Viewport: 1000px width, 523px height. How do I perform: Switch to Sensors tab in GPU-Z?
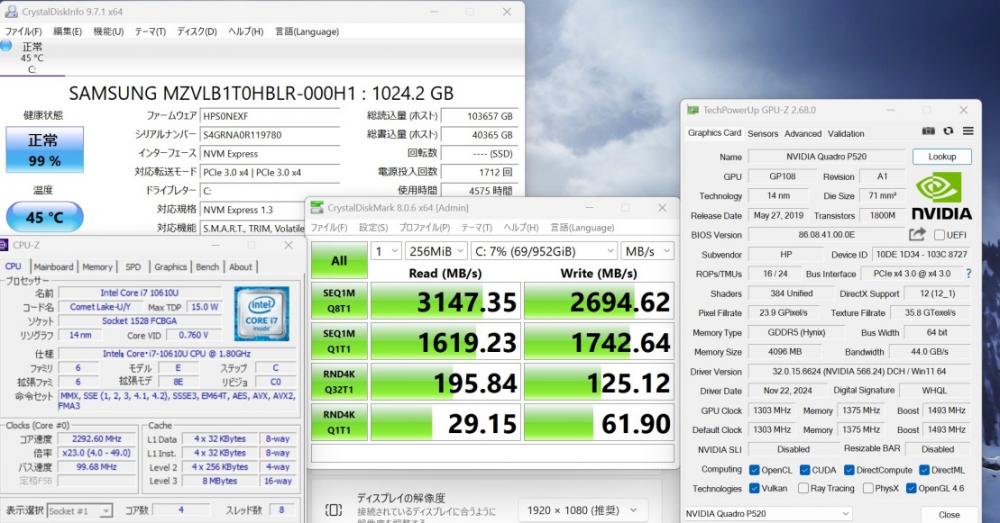763,133
